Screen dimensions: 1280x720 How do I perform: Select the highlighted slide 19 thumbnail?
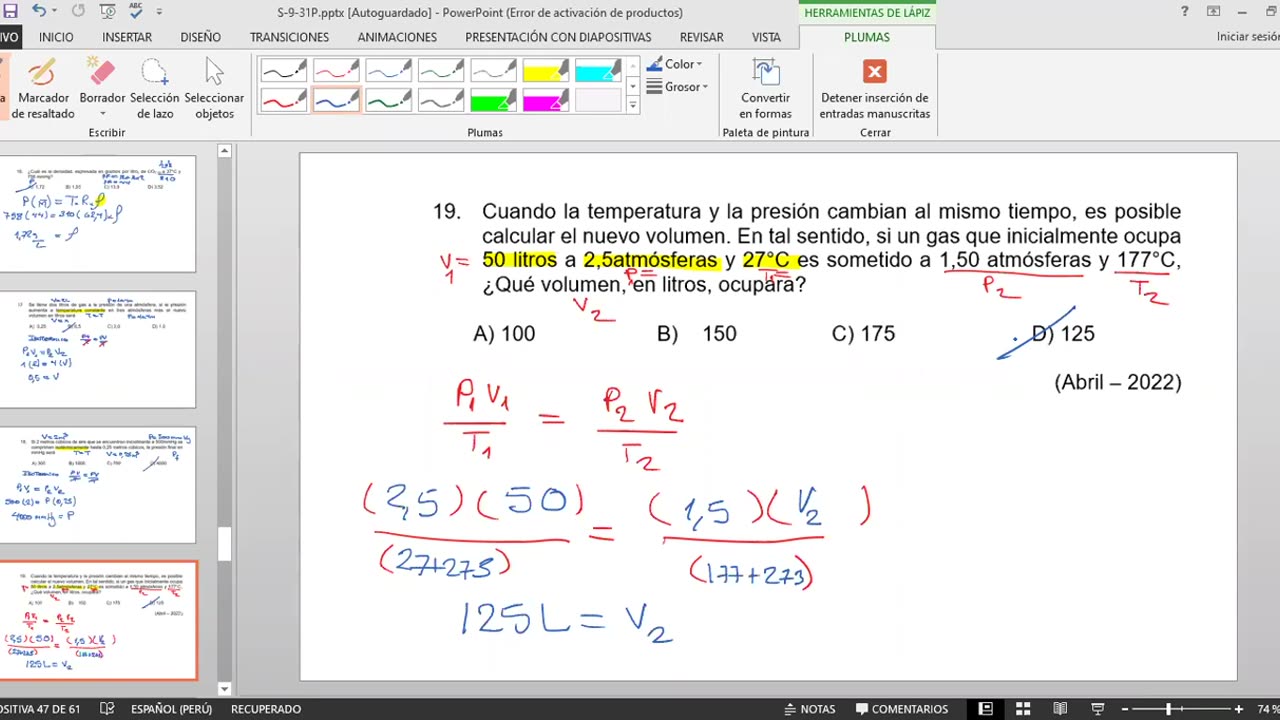pos(98,620)
